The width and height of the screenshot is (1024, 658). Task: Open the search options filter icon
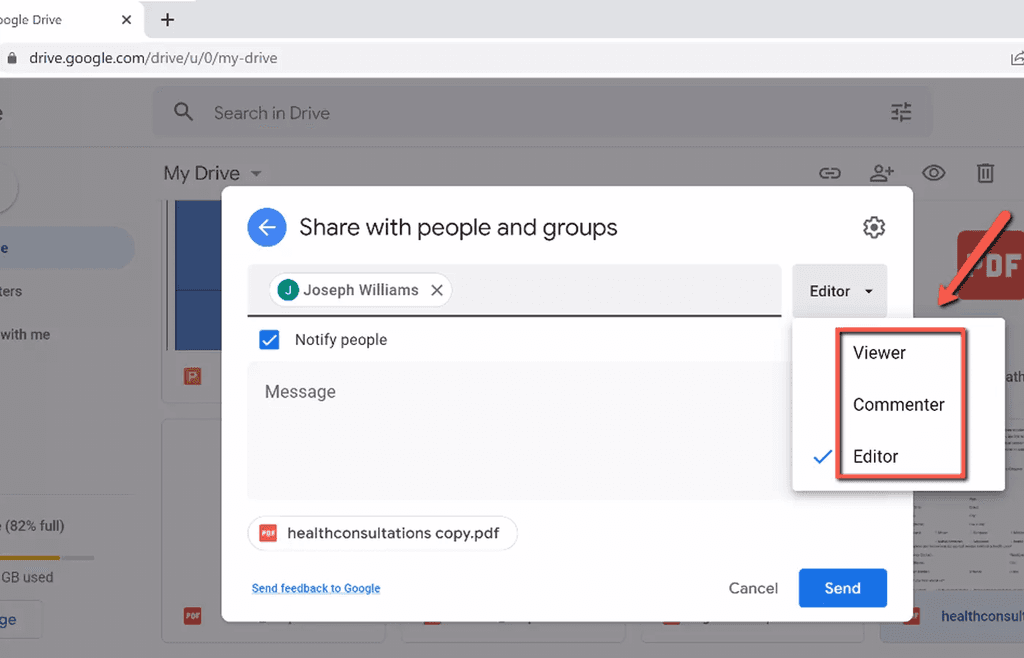(x=900, y=112)
